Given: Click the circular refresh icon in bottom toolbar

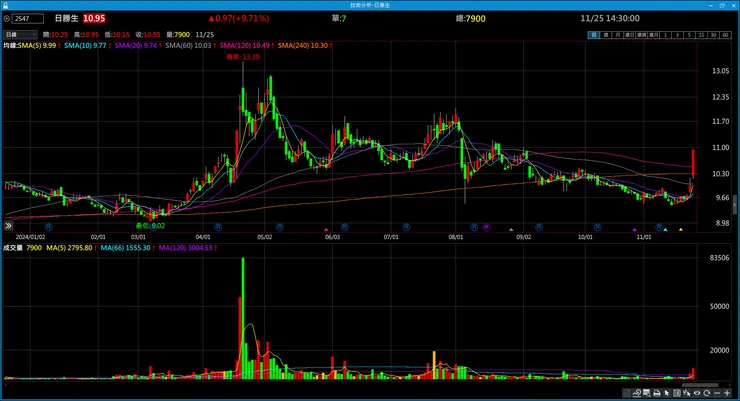Looking at the screenshot, I should click(706, 393).
